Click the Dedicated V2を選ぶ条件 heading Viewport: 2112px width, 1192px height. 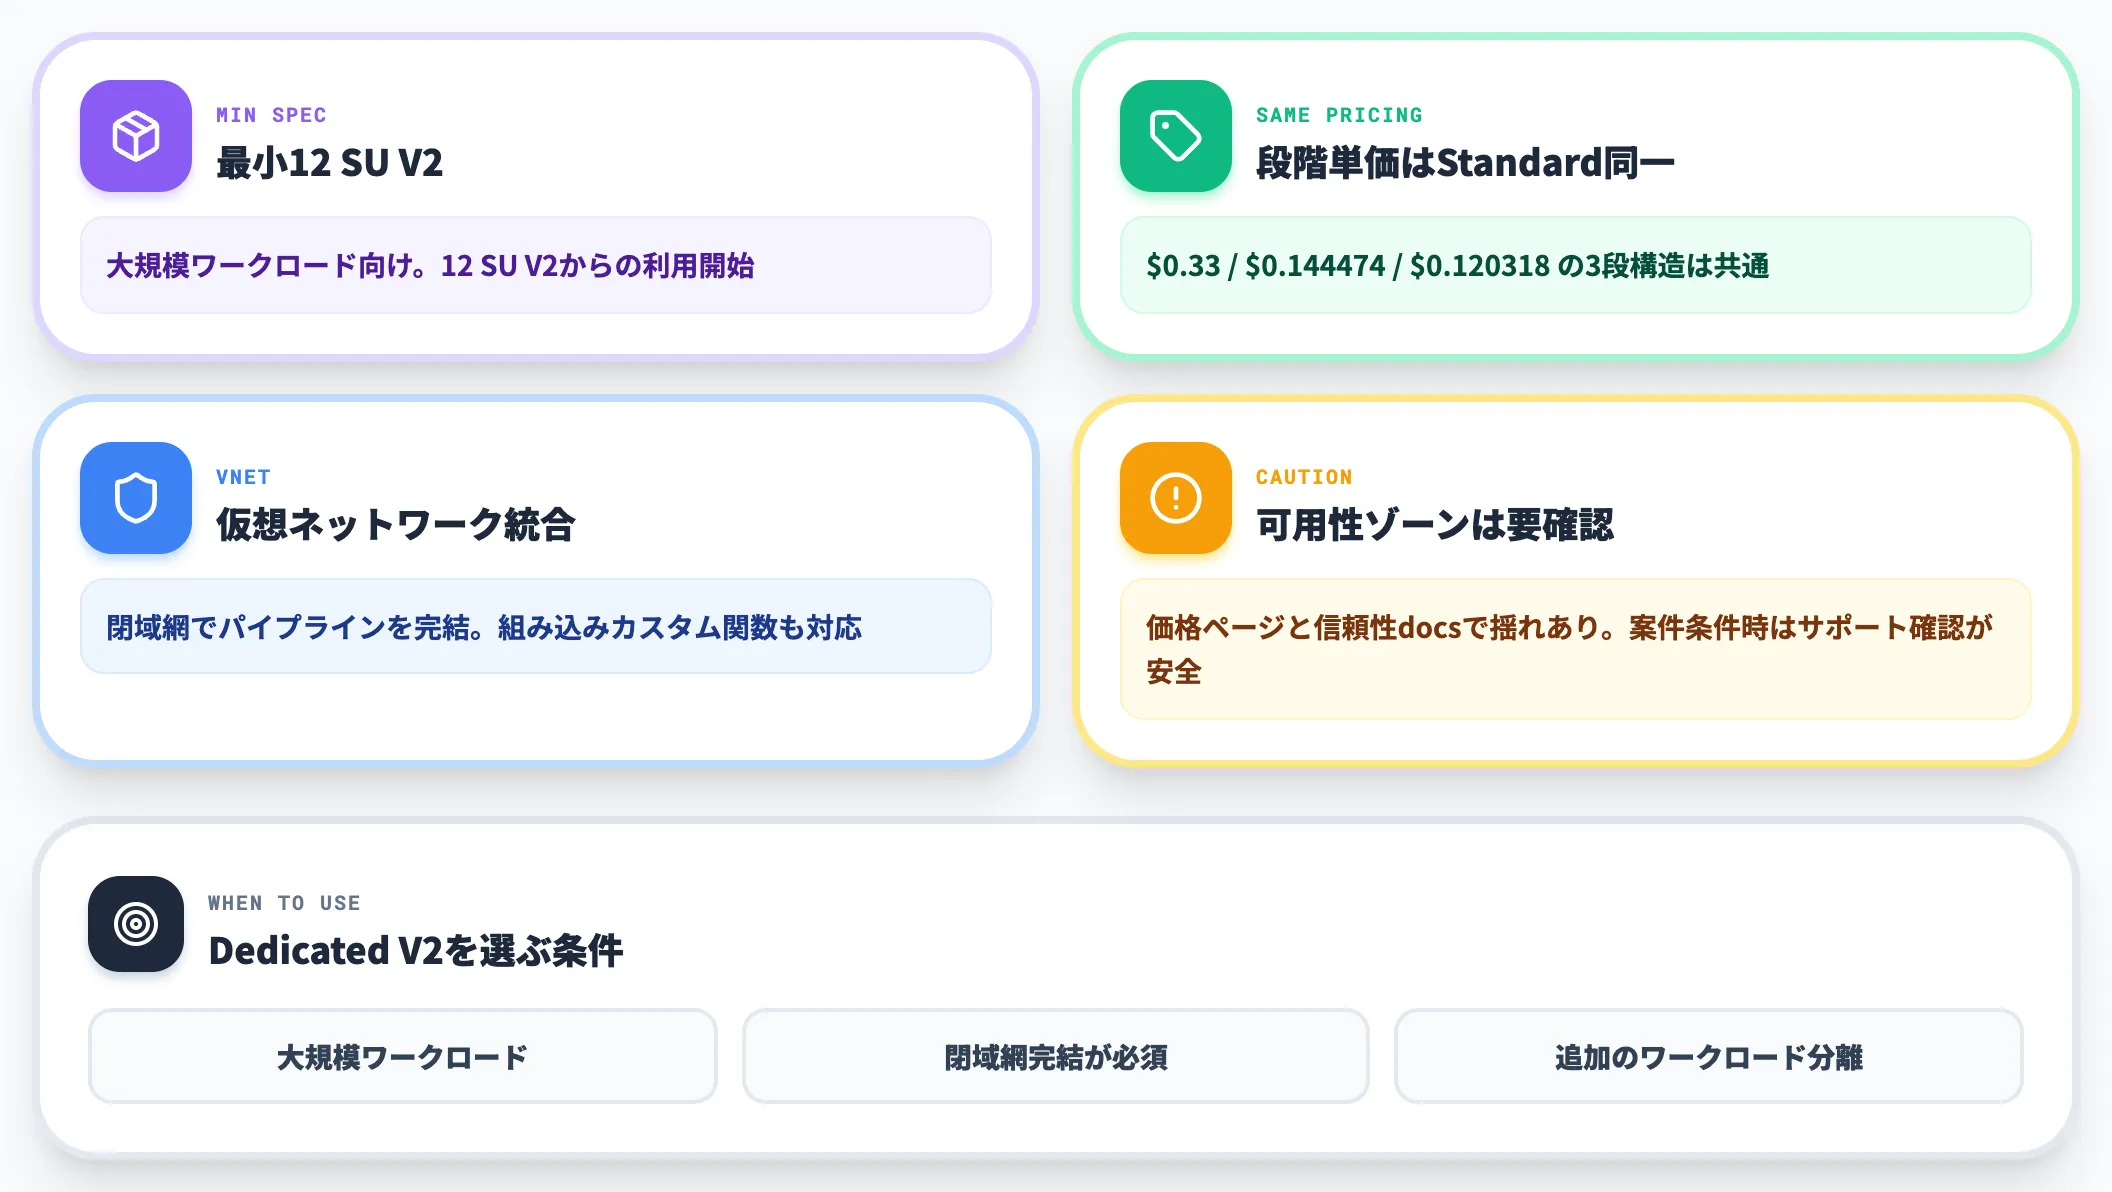(x=416, y=951)
